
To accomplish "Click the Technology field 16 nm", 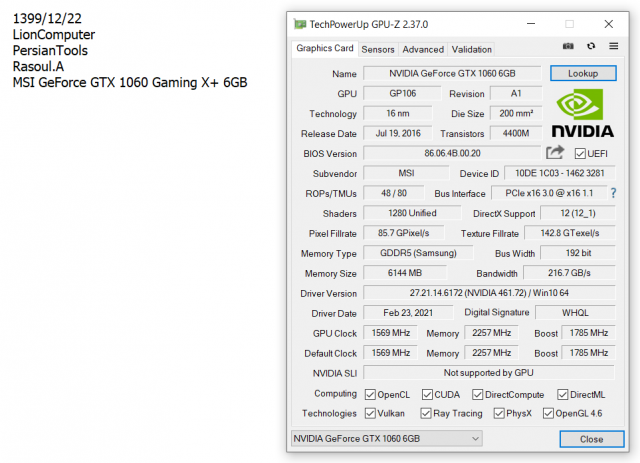I will click(398, 114).
